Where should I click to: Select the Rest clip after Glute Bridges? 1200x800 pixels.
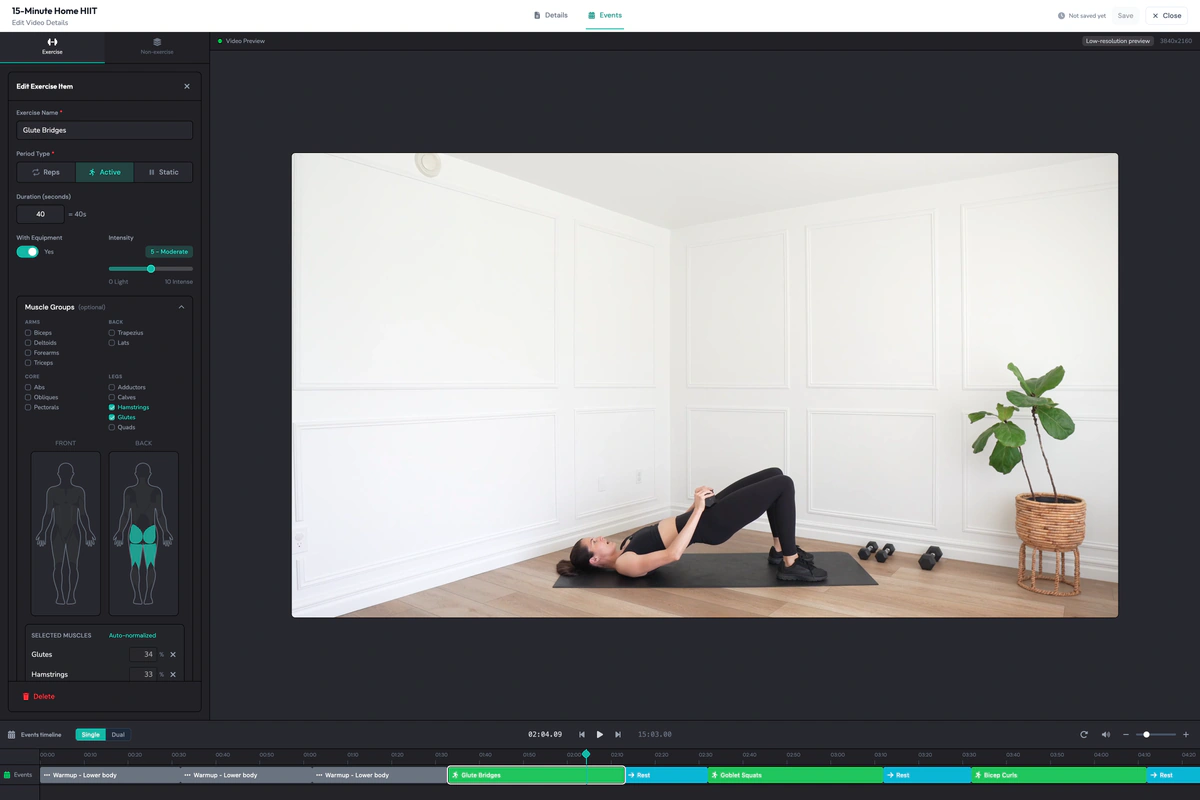point(667,775)
